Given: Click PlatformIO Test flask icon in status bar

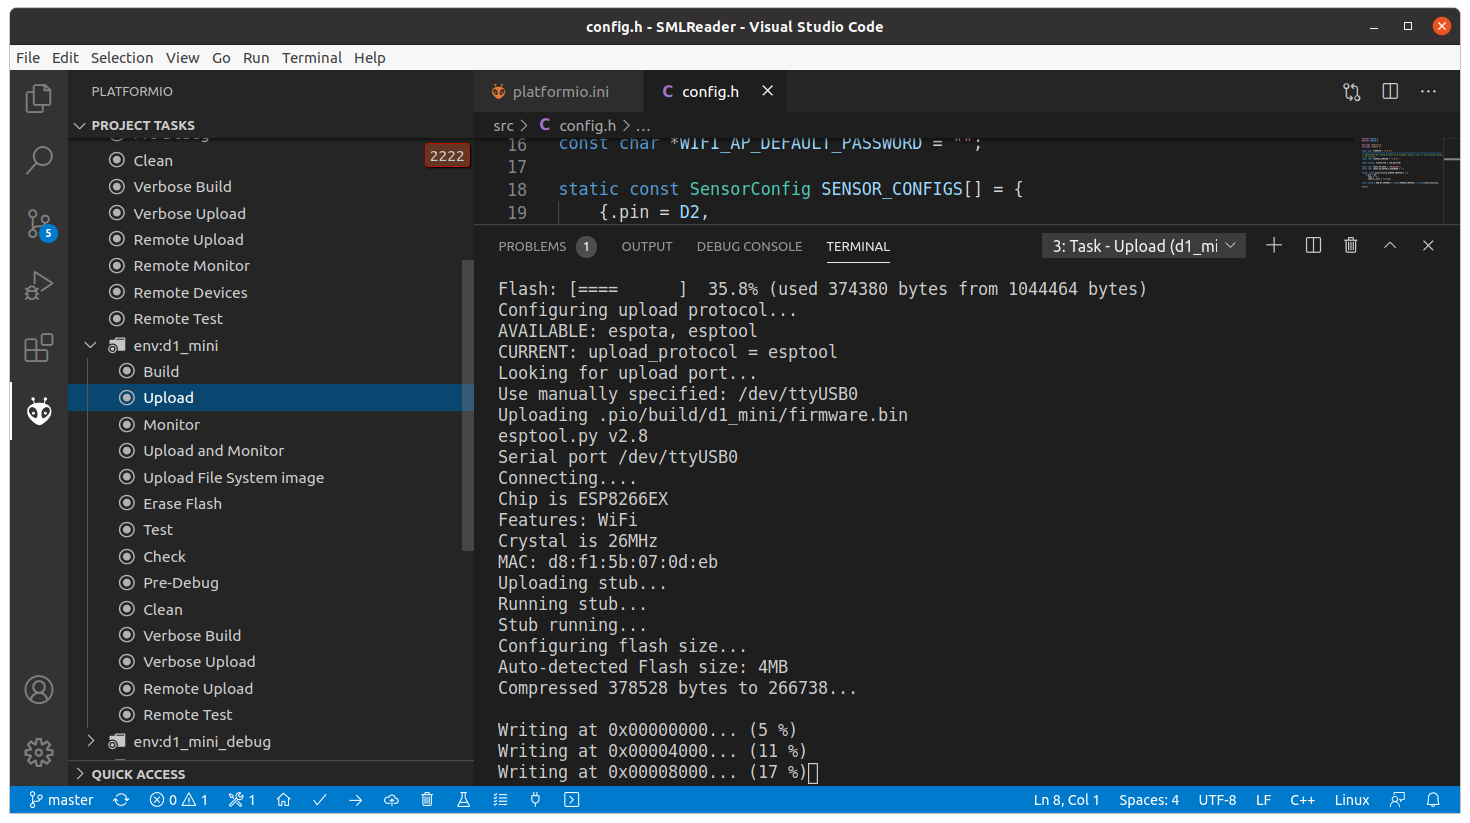Looking at the screenshot, I should tap(463, 800).
